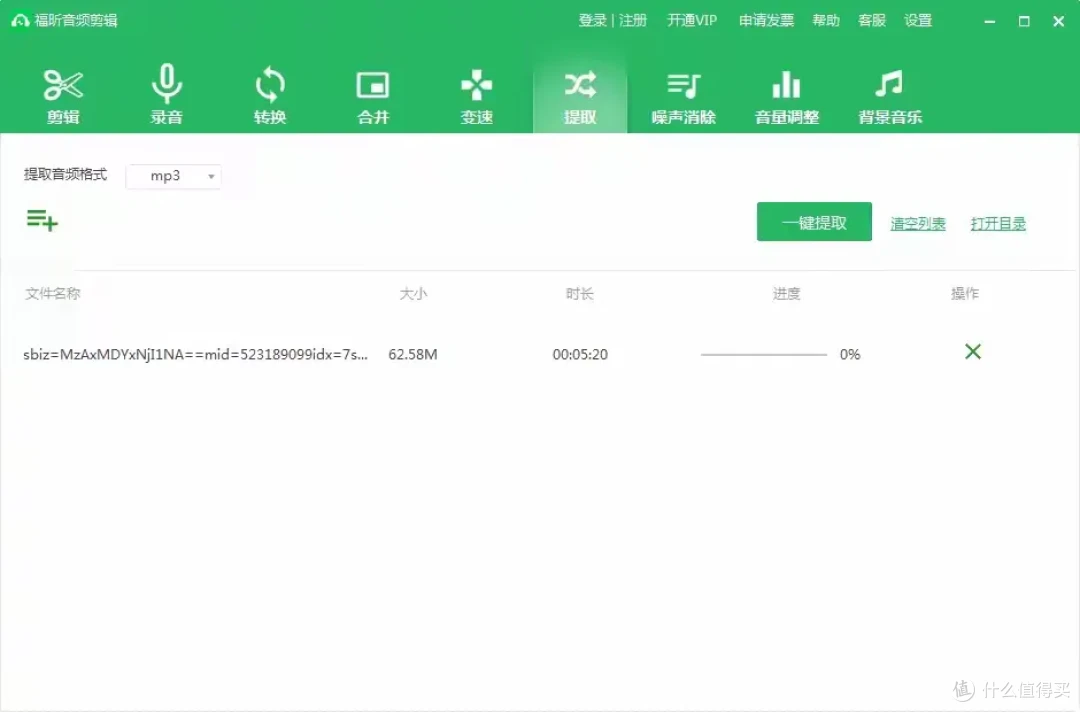Click the add files list icon
The width and height of the screenshot is (1080, 712).
click(42, 220)
